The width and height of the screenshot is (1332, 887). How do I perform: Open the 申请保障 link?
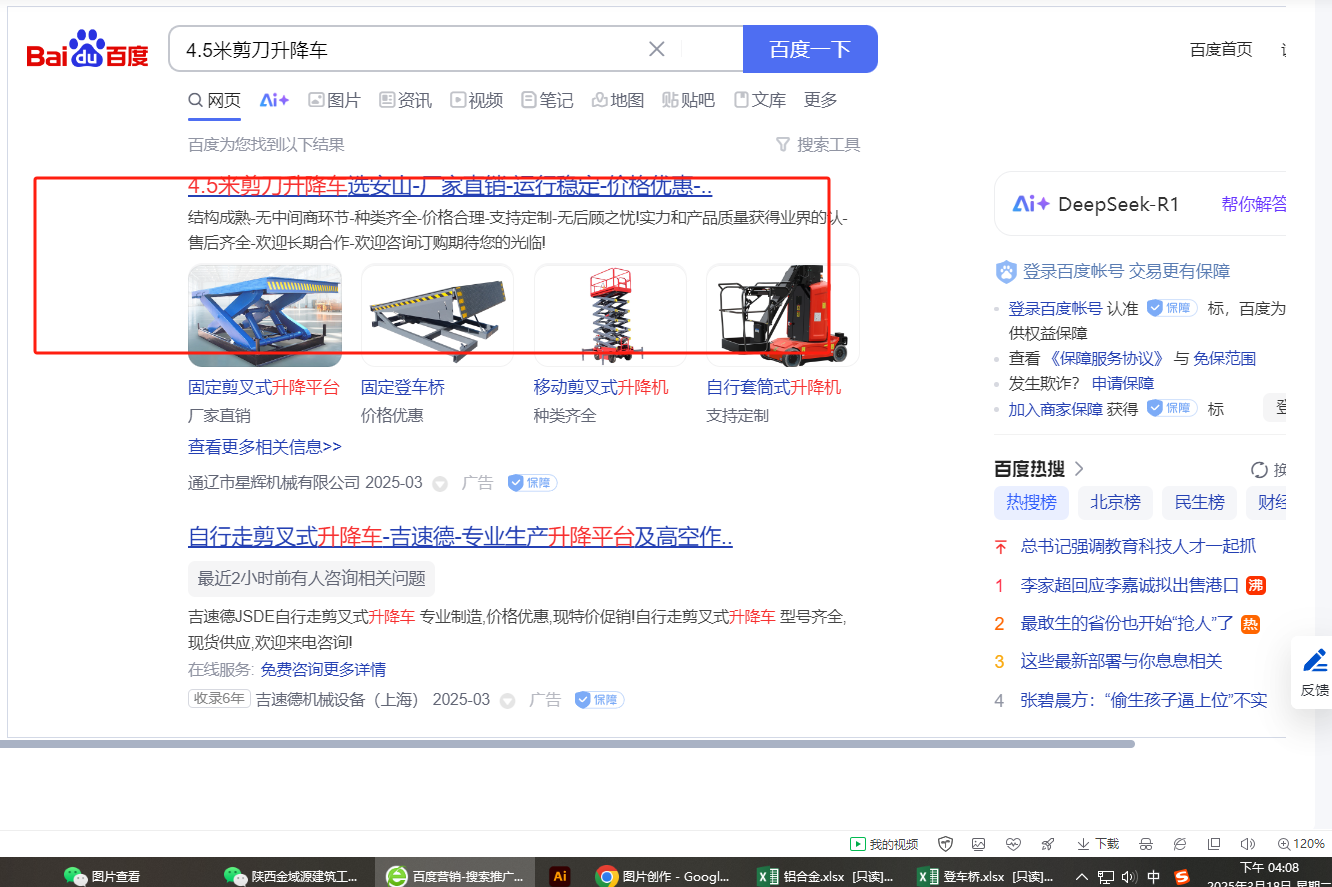(x=1123, y=384)
